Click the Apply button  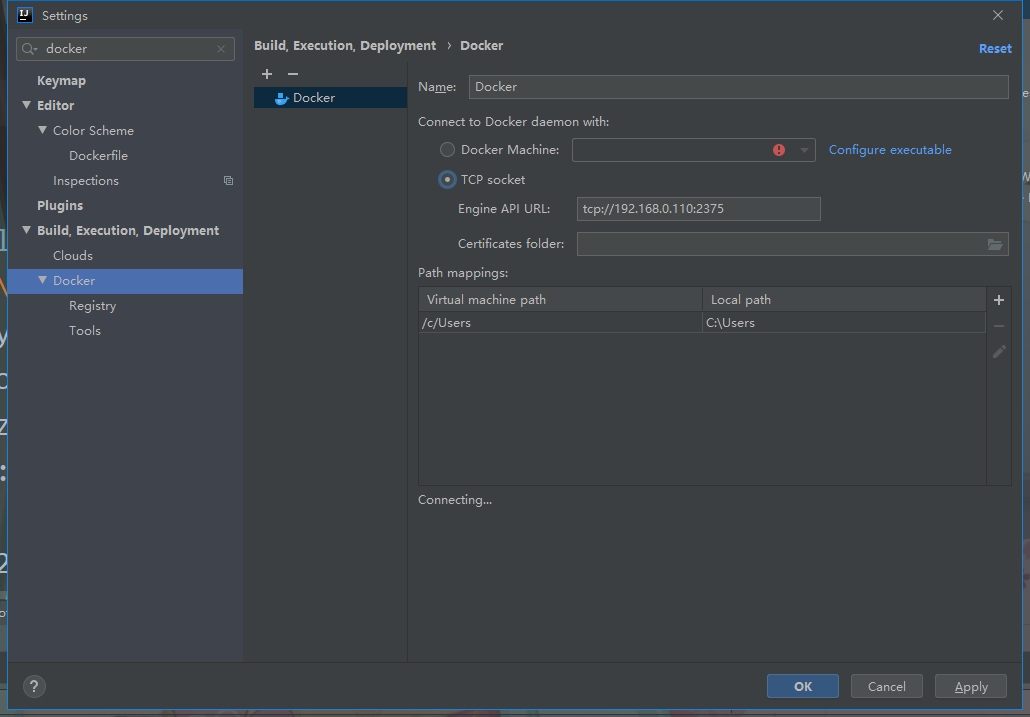(971, 686)
